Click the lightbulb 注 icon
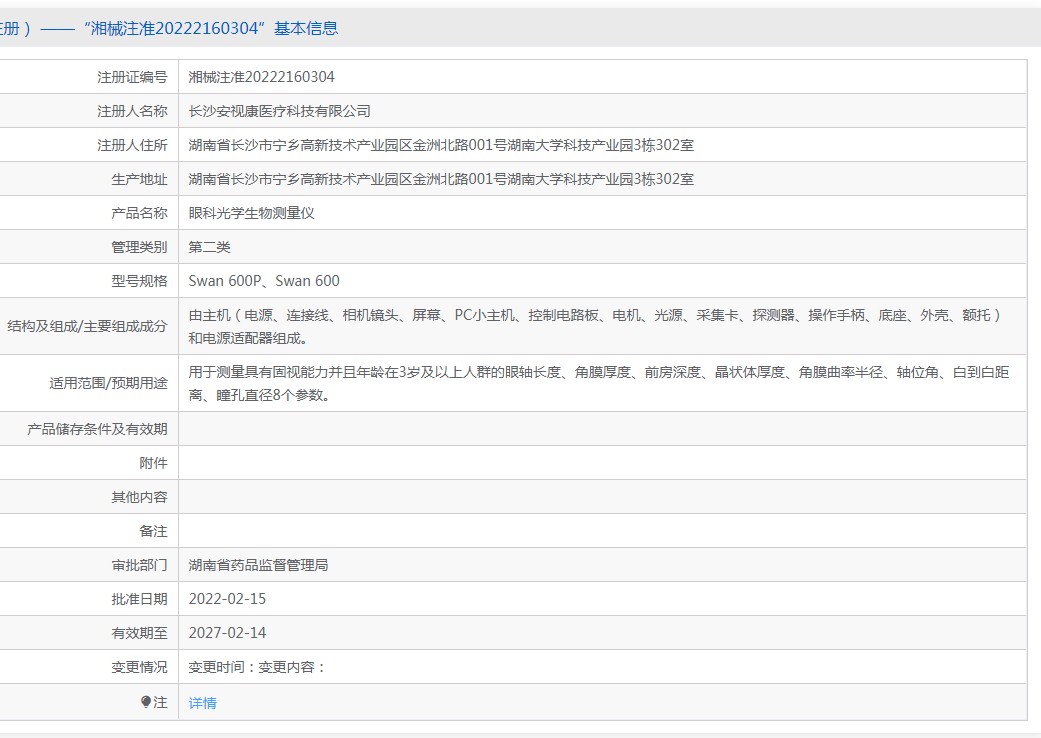Viewport: 1041px width, 738px height. (x=146, y=701)
